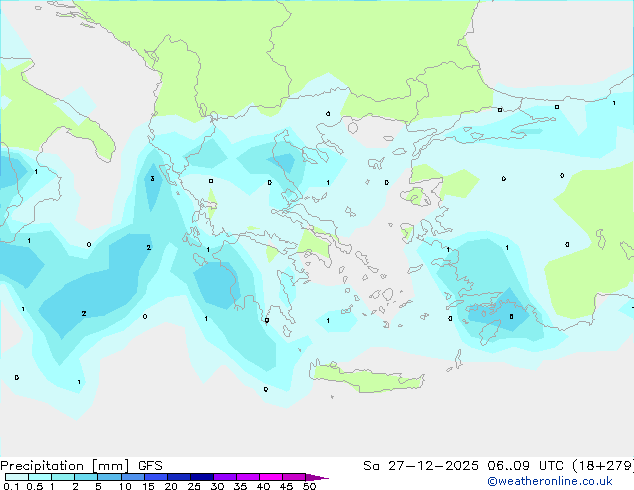Select the 5–10 mm legend color swatch
The image size is (634, 490).
click(x=109, y=477)
